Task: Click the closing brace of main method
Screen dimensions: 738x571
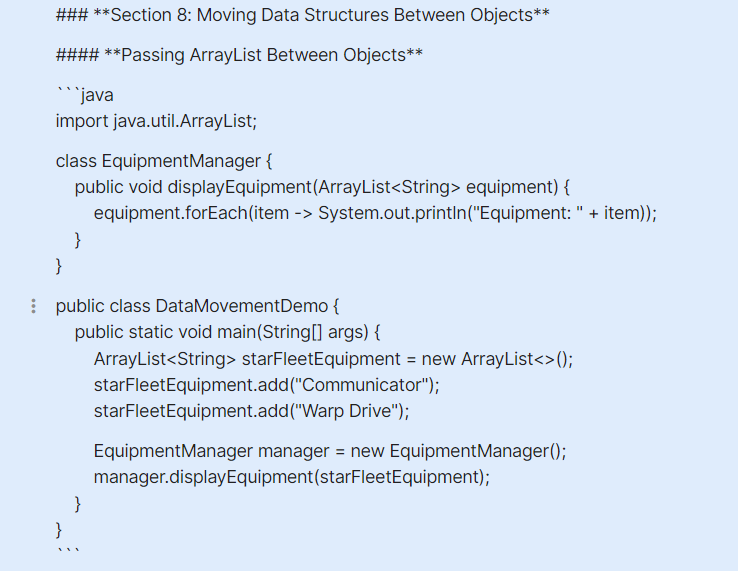Action: (x=78, y=502)
